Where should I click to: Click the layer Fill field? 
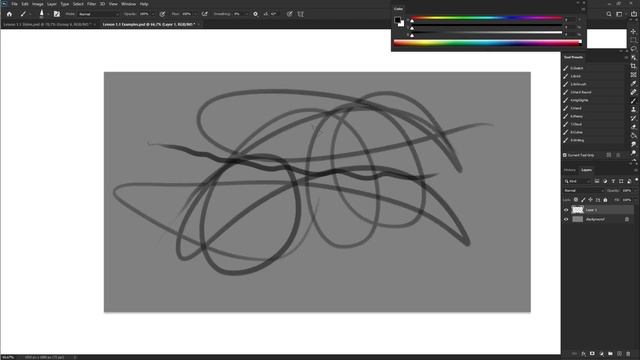(x=627, y=200)
